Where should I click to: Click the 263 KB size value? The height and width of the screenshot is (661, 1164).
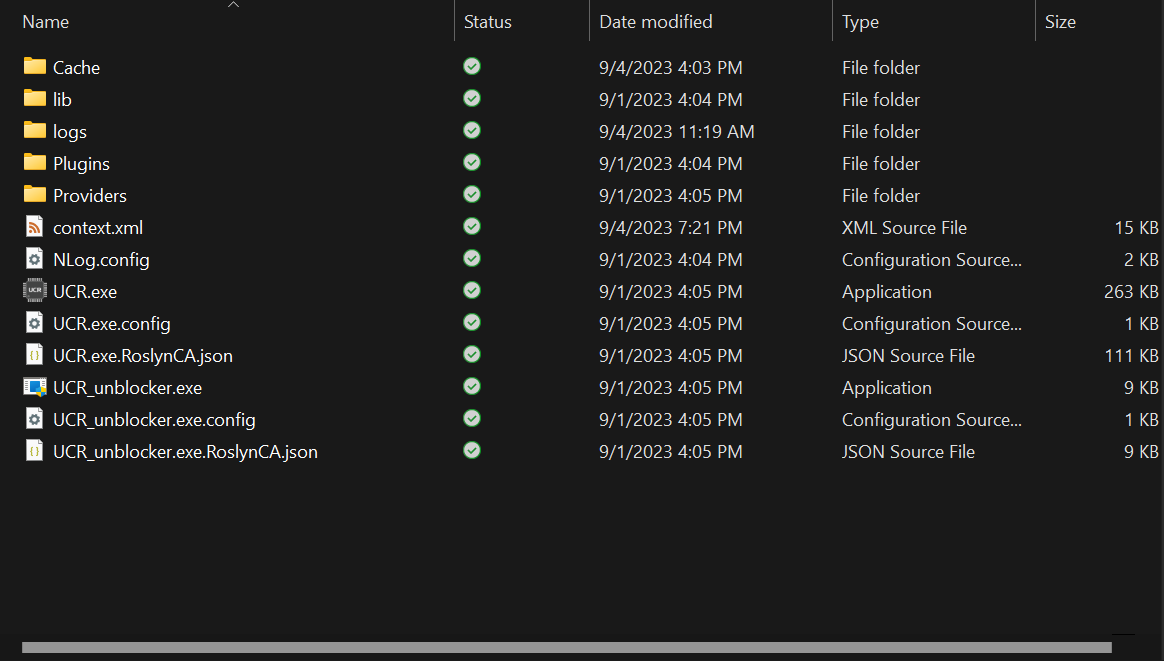(1131, 291)
